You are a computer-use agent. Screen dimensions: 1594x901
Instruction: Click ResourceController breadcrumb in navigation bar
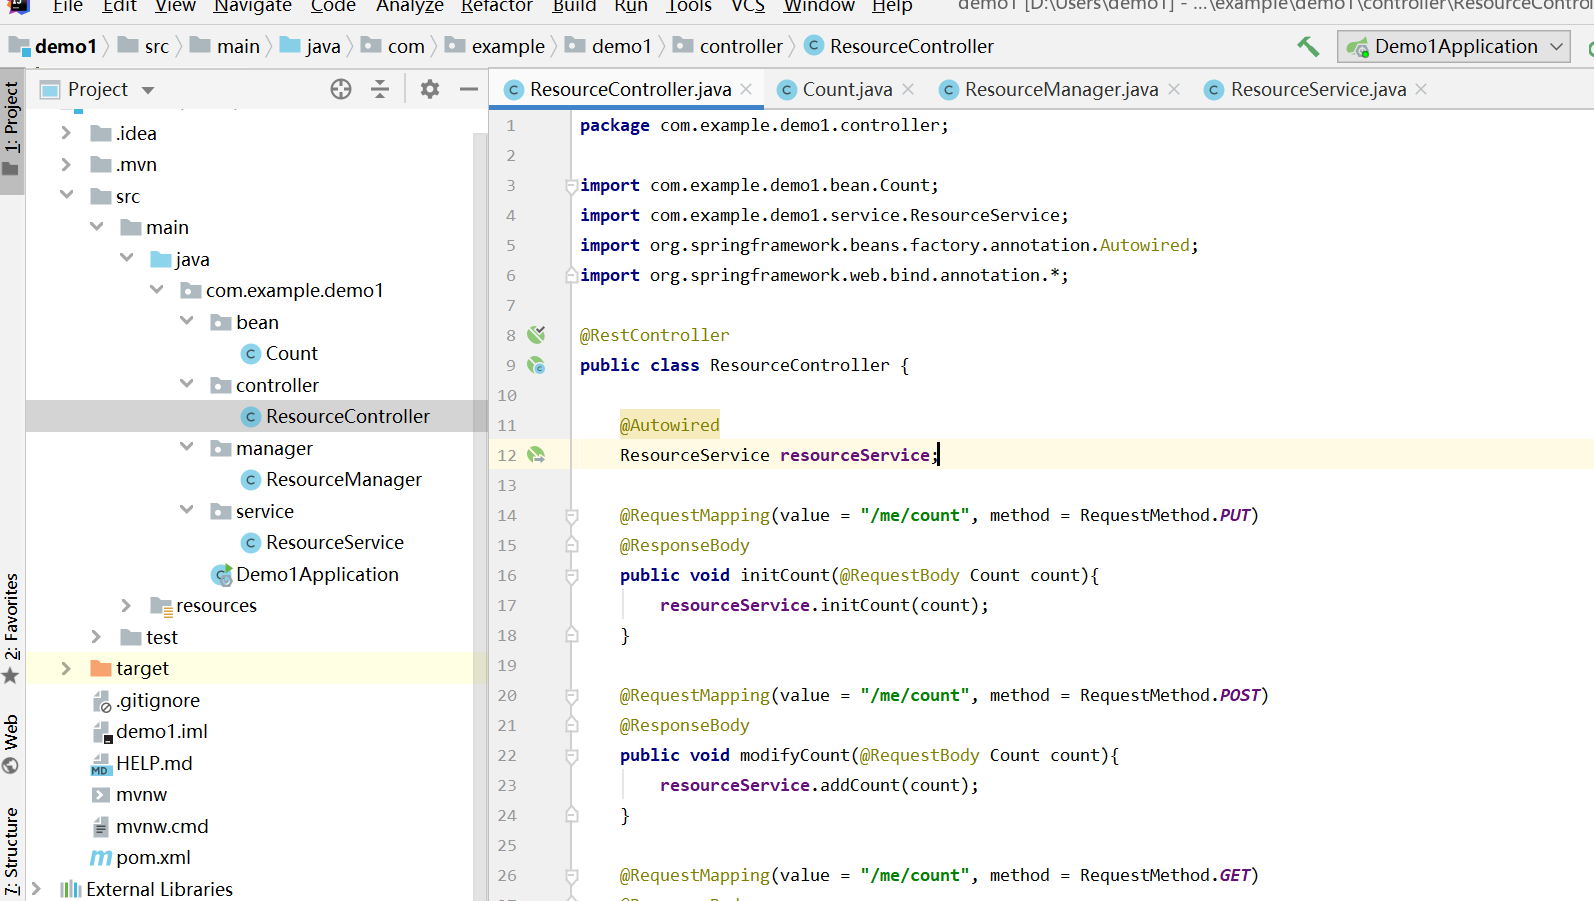pyautogui.click(x=900, y=46)
